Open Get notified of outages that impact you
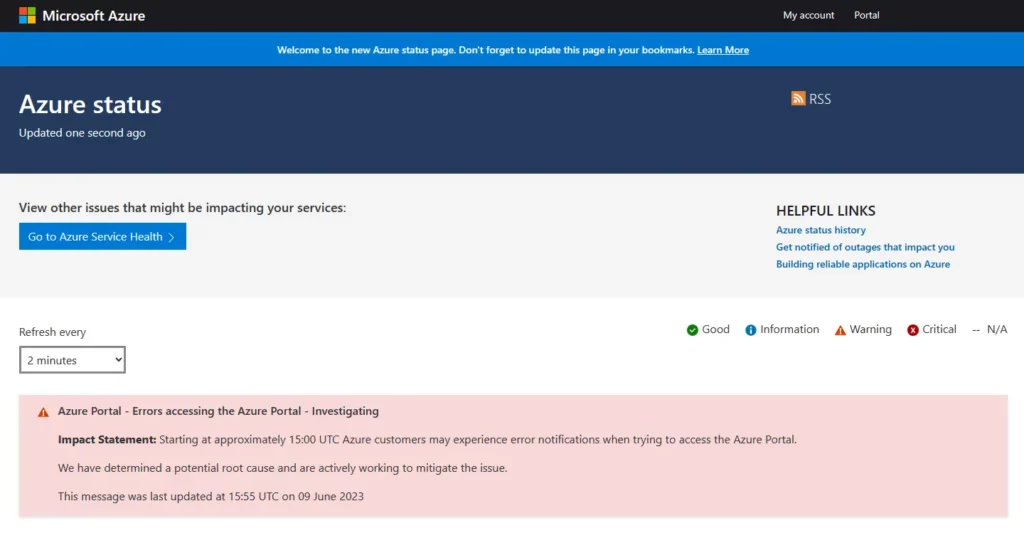The height and width of the screenshot is (533, 1024). click(865, 247)
